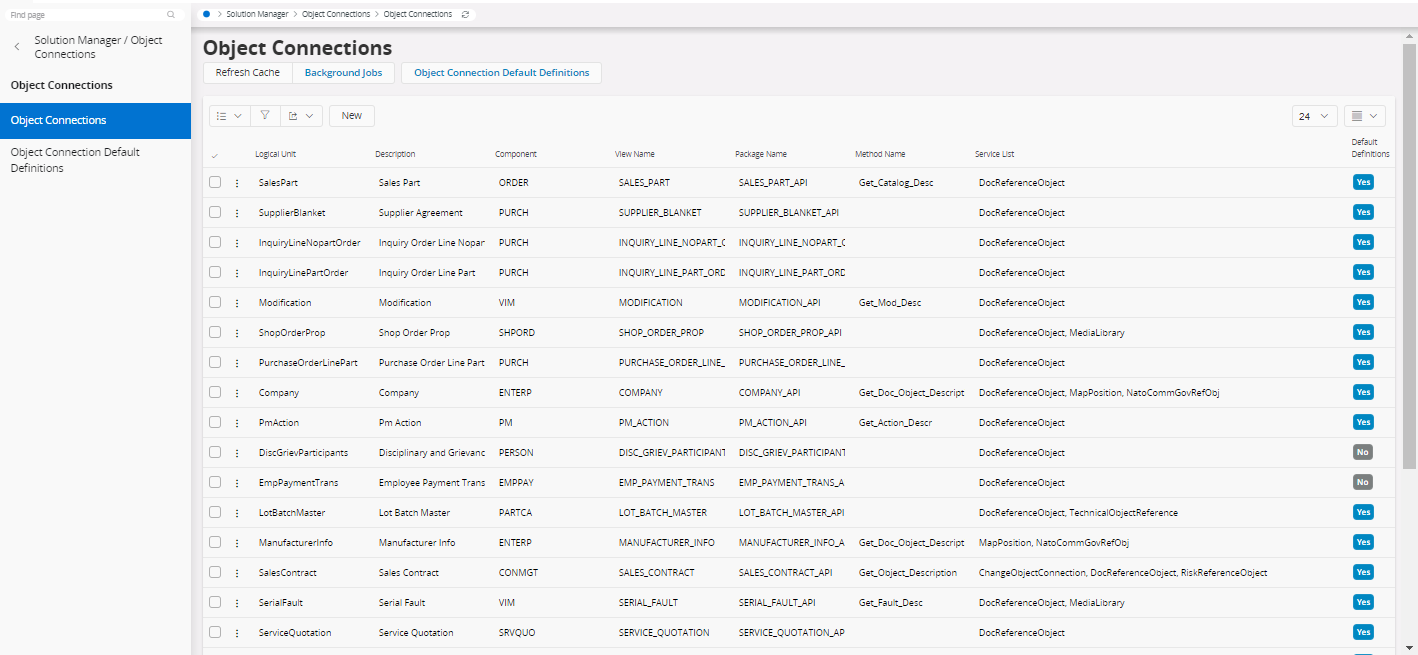This screenshot has height=655, width=1418.
Task: Open the row actions menu for SerialFault
Action: tap(237, 603)
